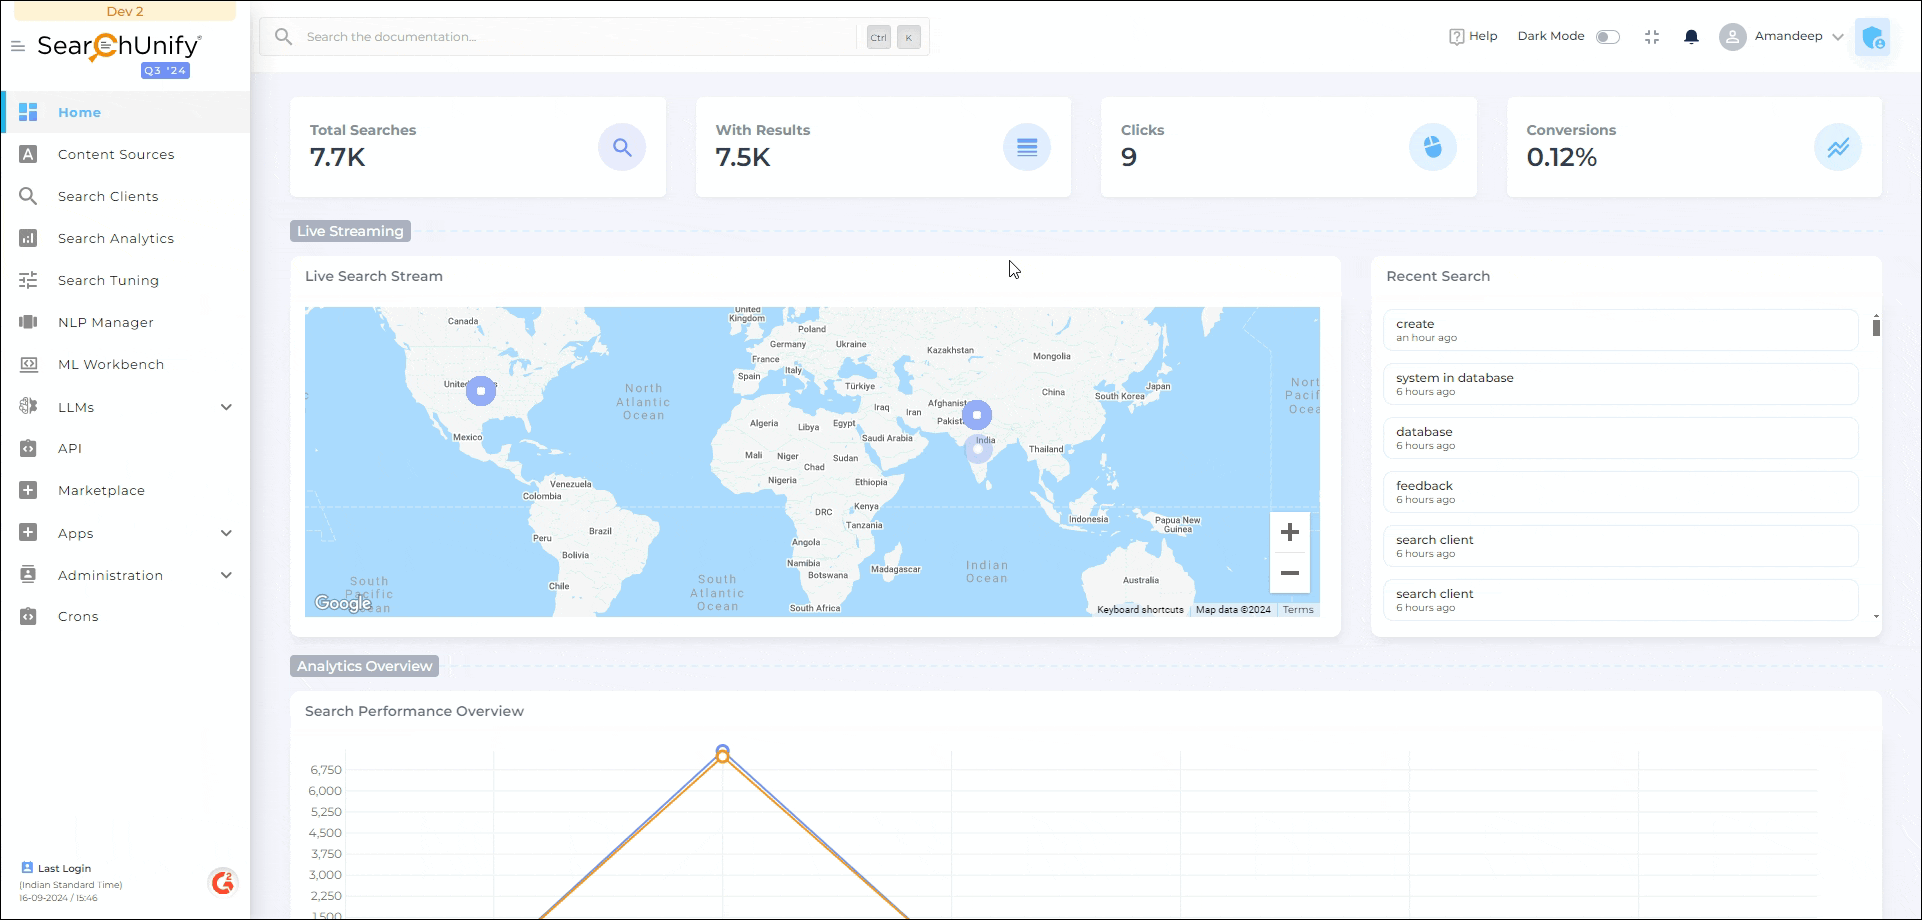The image size is (1922, 920).
Task: Enable the Dark Mode toggle
Action: point(1607,37)
